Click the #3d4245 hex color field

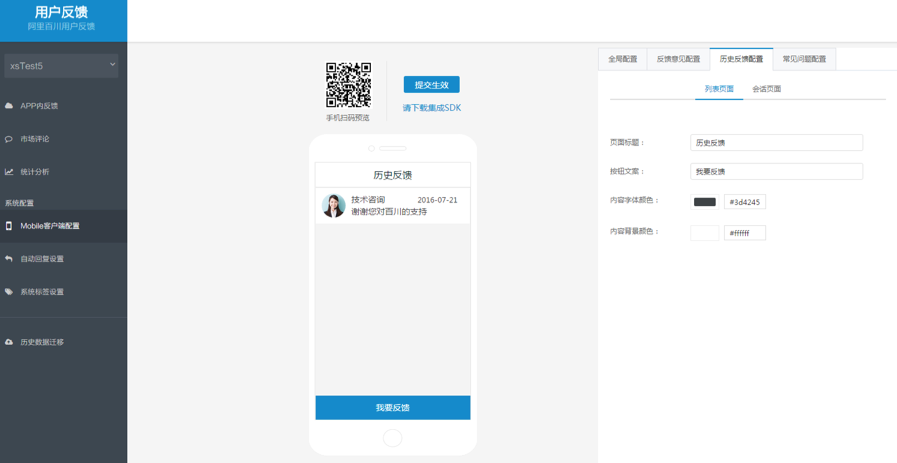pos(745,201)
